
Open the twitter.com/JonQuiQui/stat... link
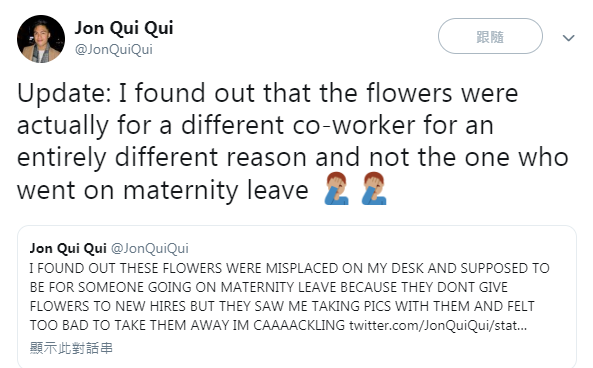coord(438,325)
